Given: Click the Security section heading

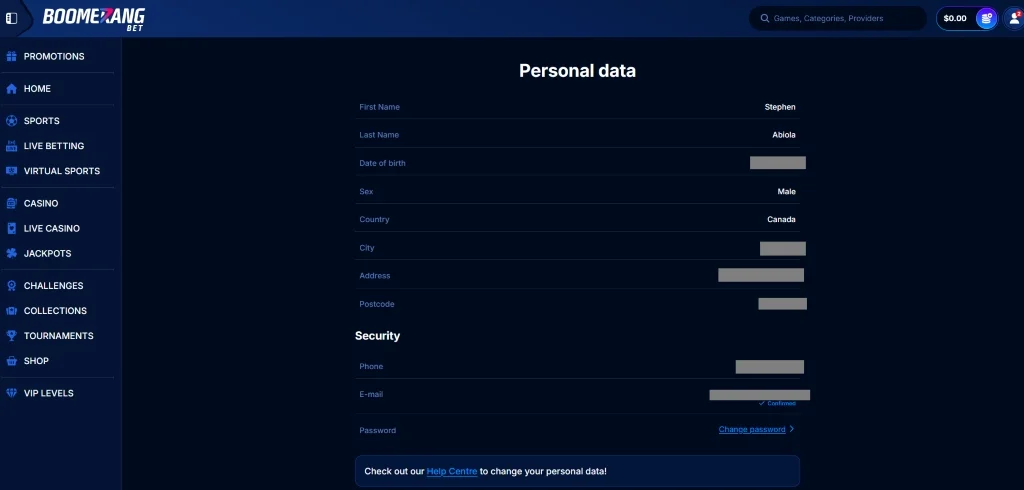Looking at the screenshot, I should click(377, 336).
